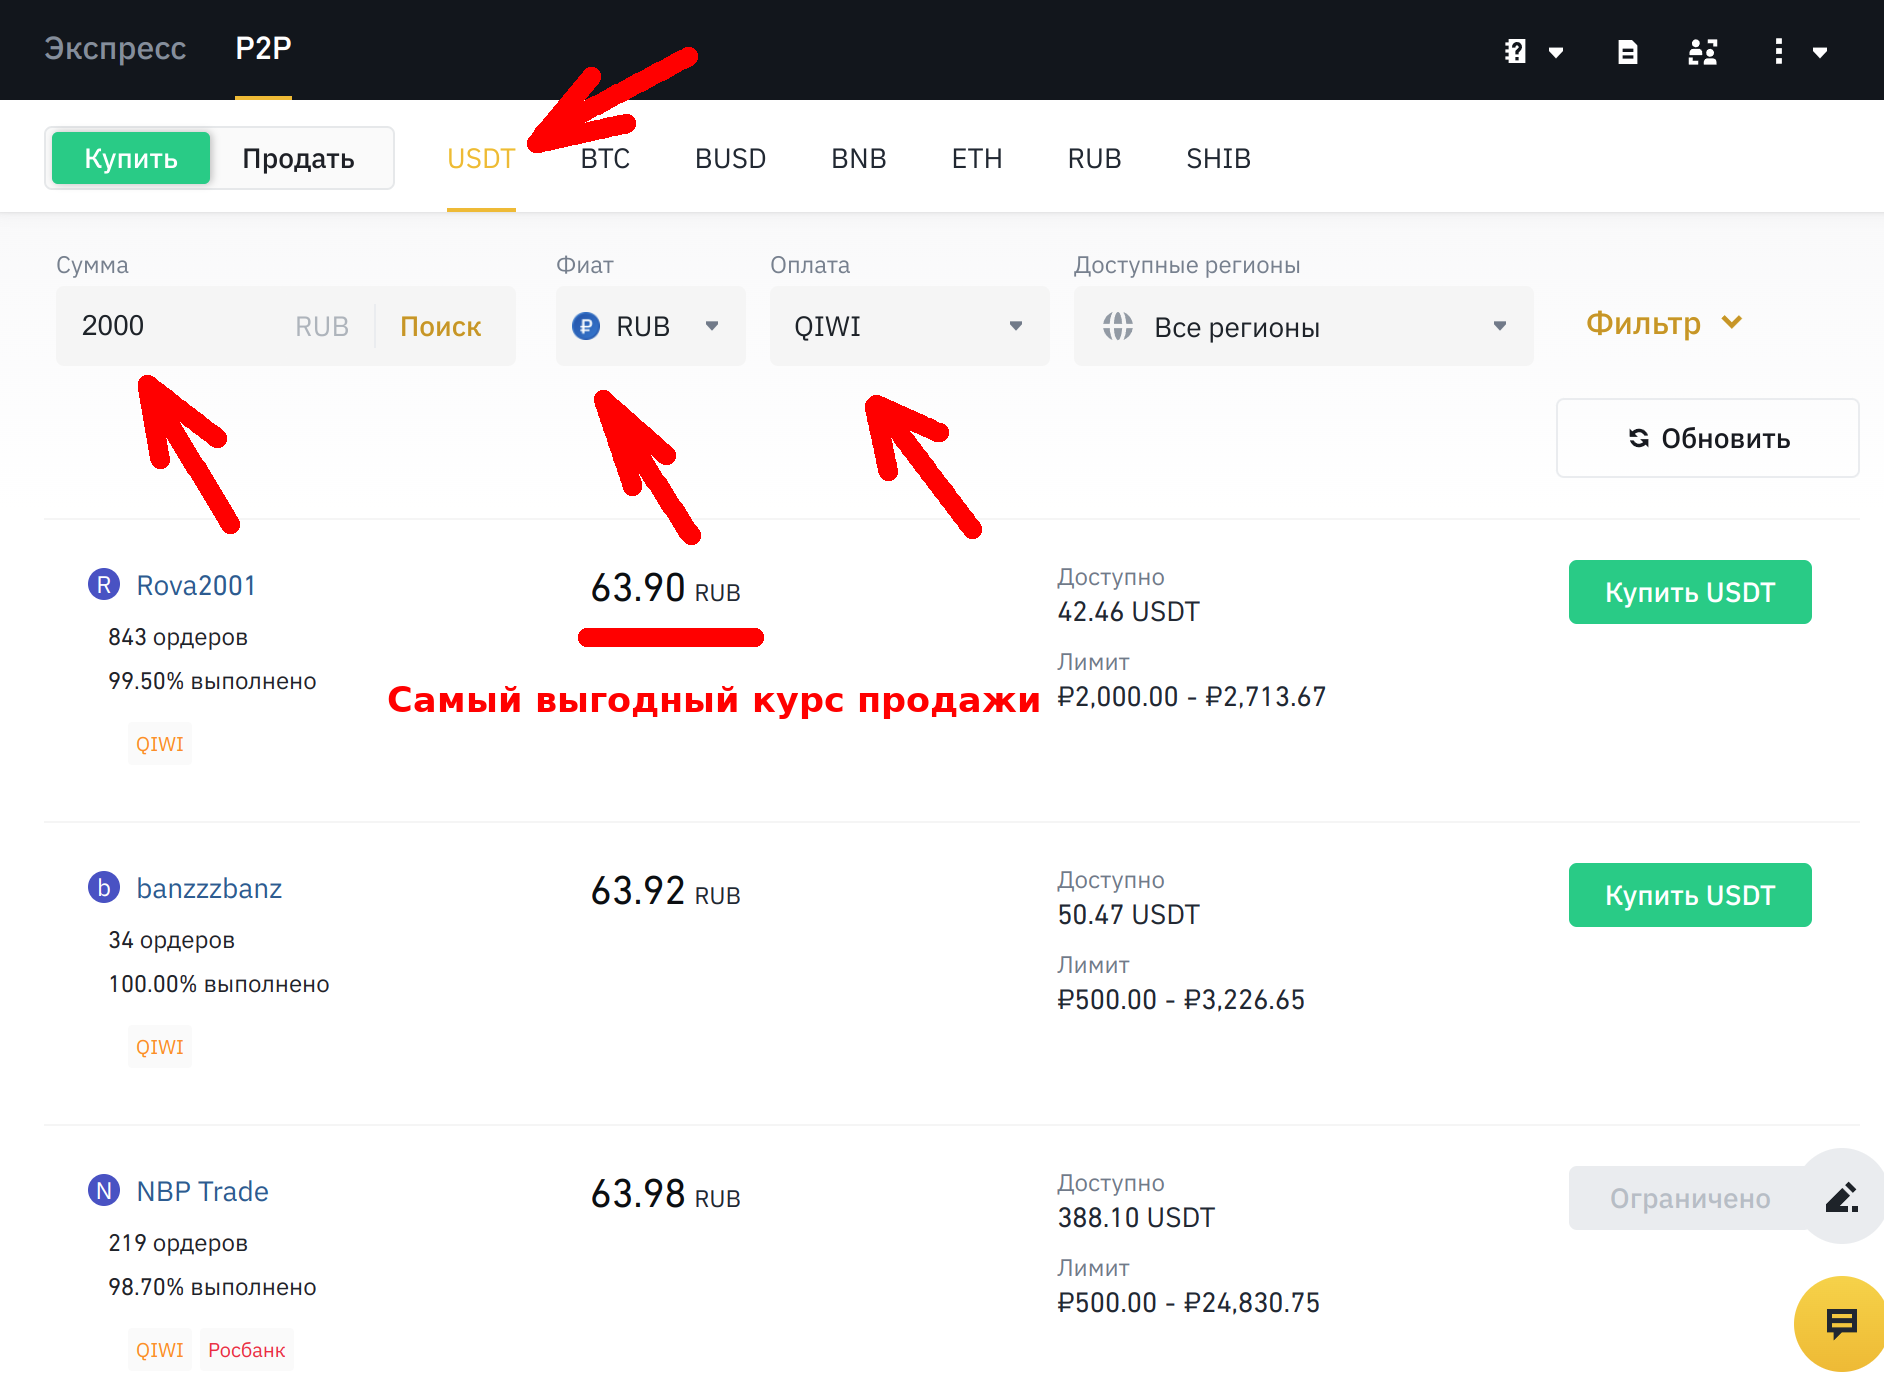Open the P2P help guide icon
The height and width of the screenshot is (1390, 1884).
(1516, 51)
